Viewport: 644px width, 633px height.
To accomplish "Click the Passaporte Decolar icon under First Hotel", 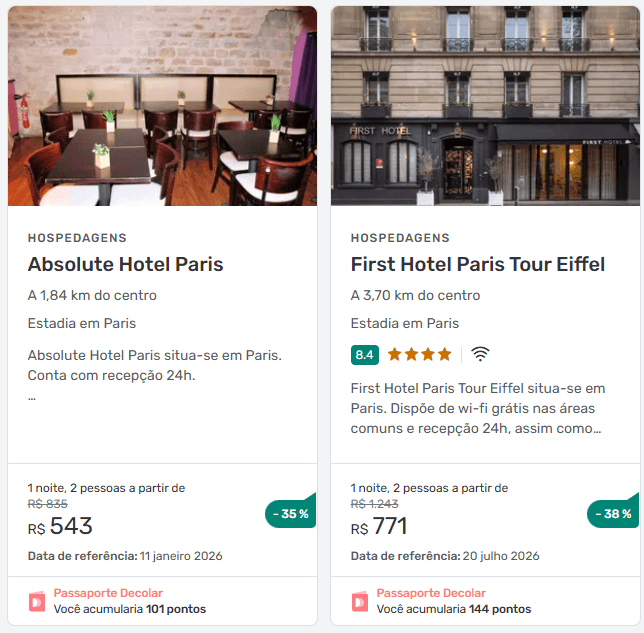I will pyautogui.click(x=360, y=601).
